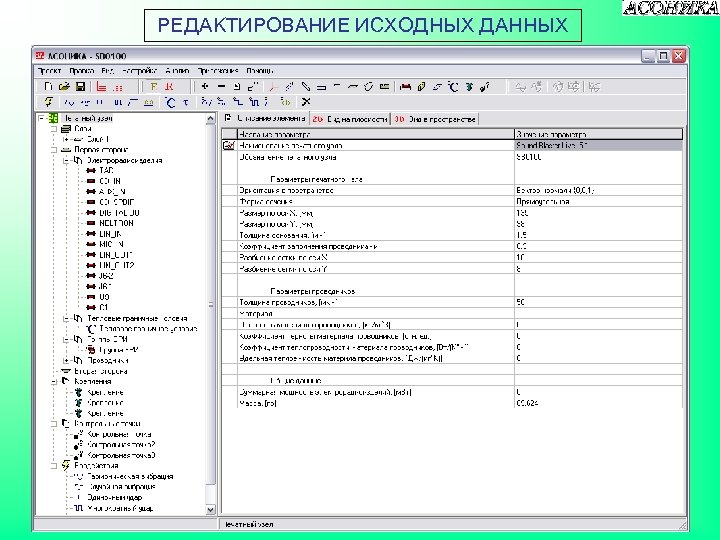This screenshot has width=720, height=540.
Task: Open the Правка menu
Action: click(x=82, y=71)
